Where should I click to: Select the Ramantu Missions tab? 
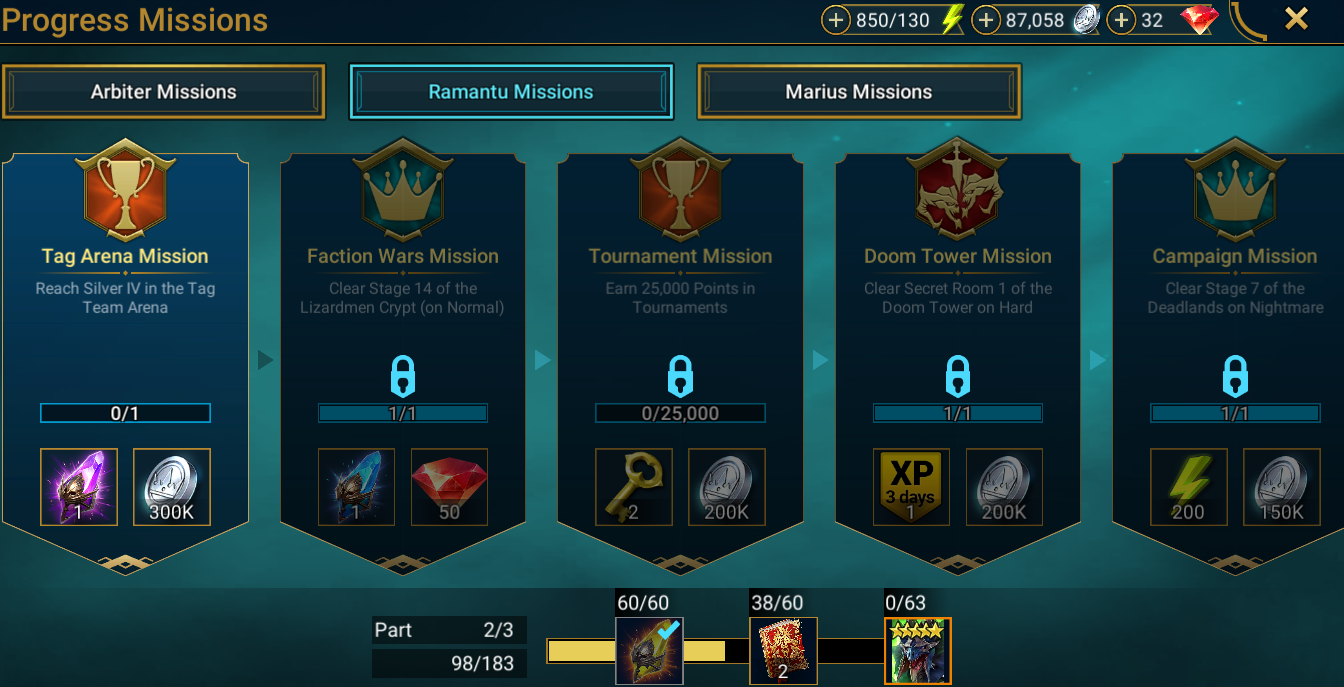(511, 92)
